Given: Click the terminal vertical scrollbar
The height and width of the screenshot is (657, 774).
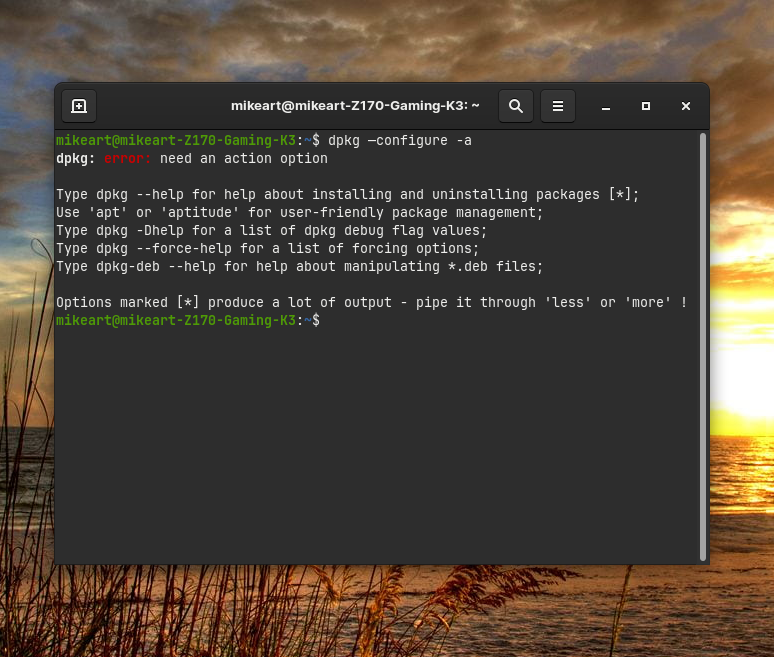Looking at the screenshot, I should click(703, 347).
